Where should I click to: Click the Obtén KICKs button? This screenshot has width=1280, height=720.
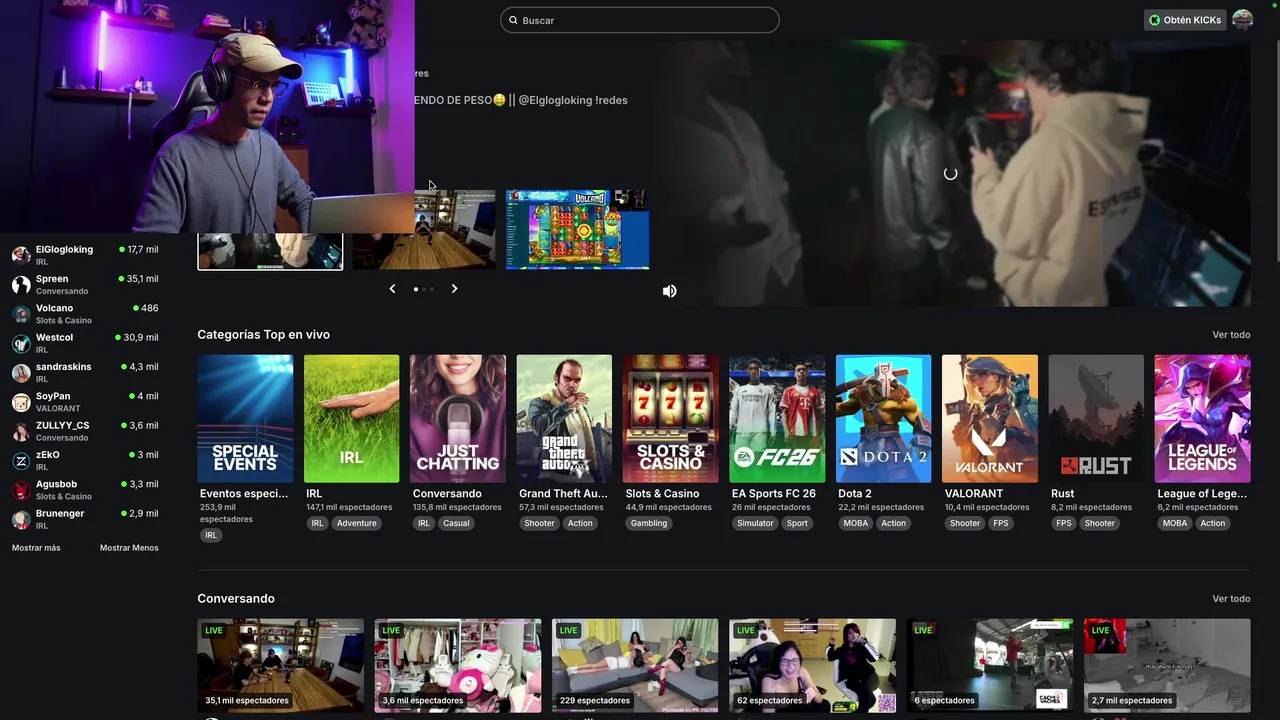point(1185,20)
